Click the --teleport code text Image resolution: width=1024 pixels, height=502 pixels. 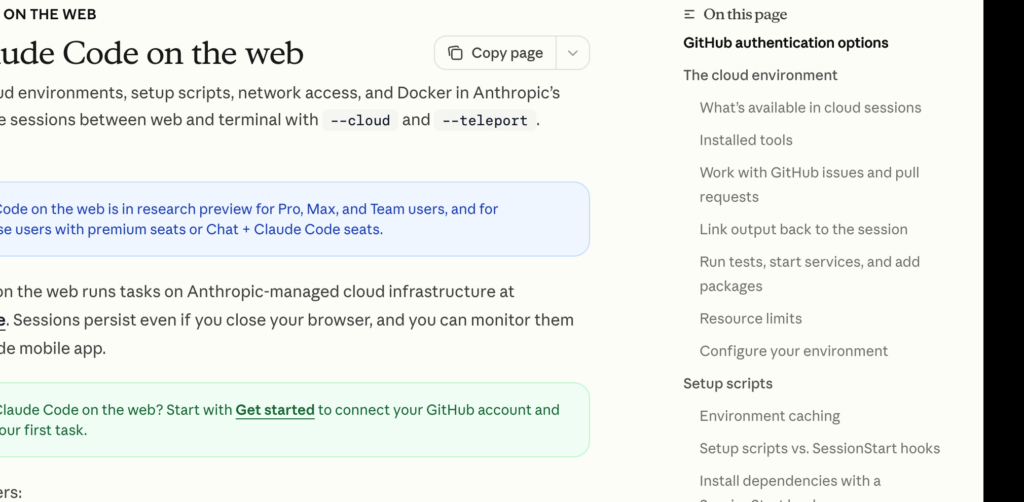click(485, 121)
